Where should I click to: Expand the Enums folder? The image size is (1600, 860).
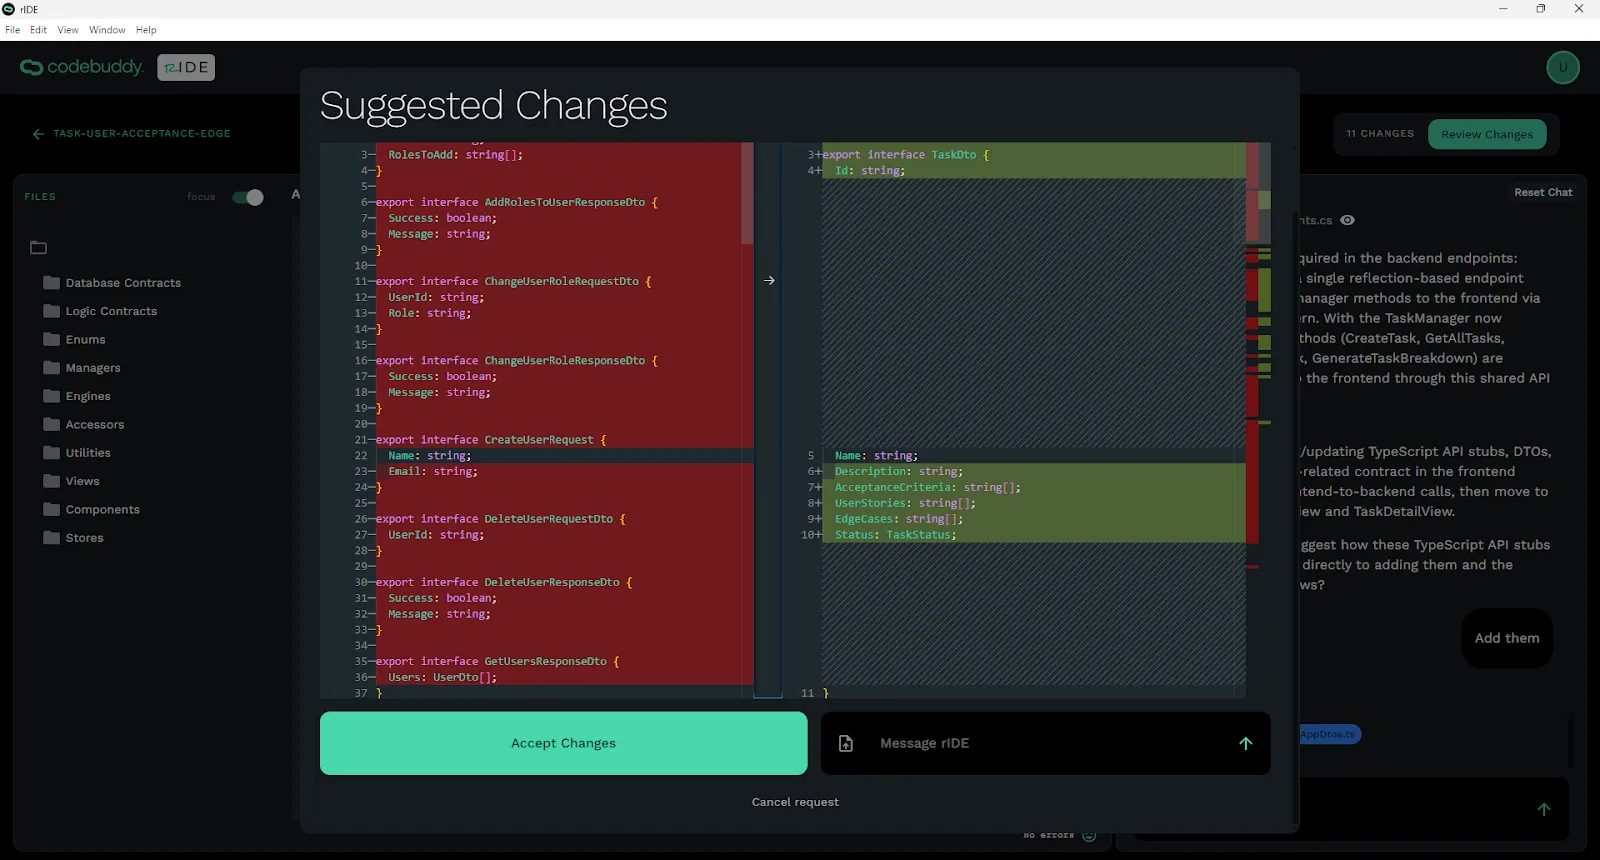[75, 340]
